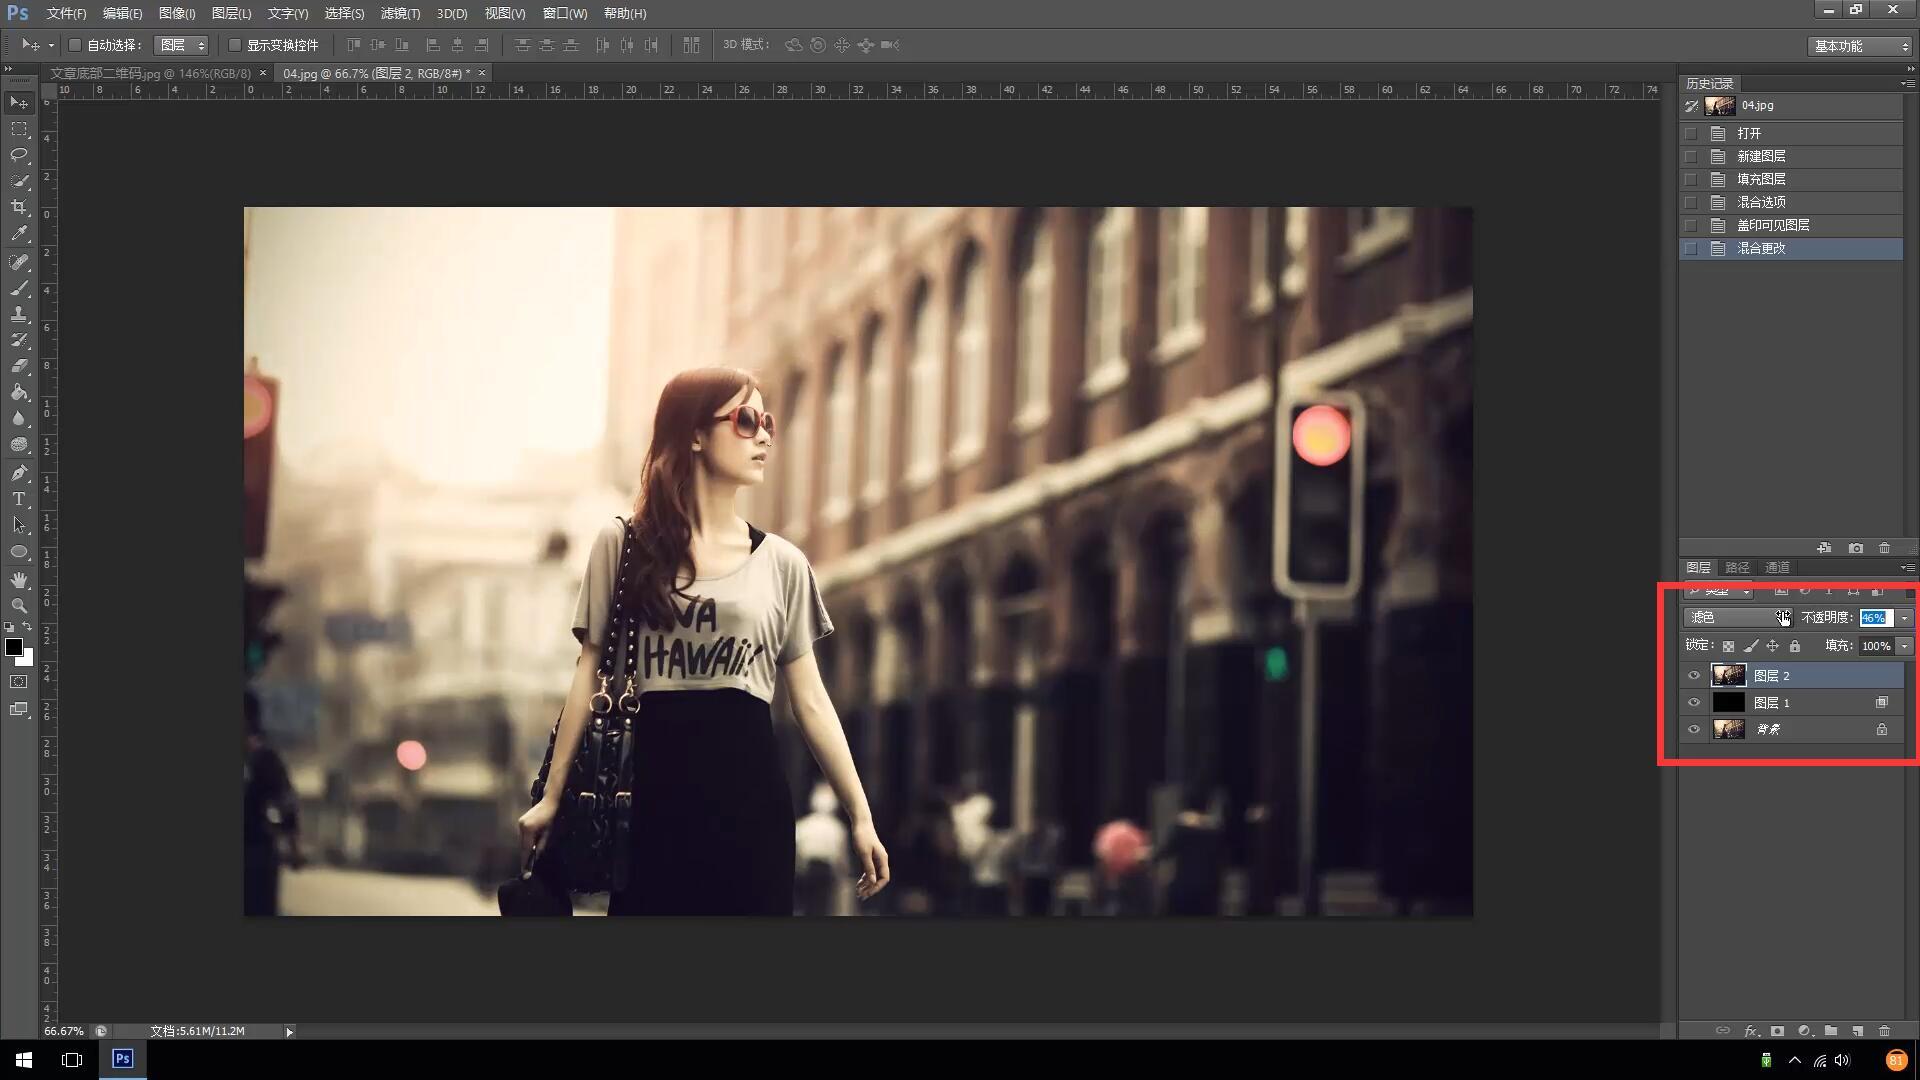Select the Pen tool

click(x=19, y=473)
